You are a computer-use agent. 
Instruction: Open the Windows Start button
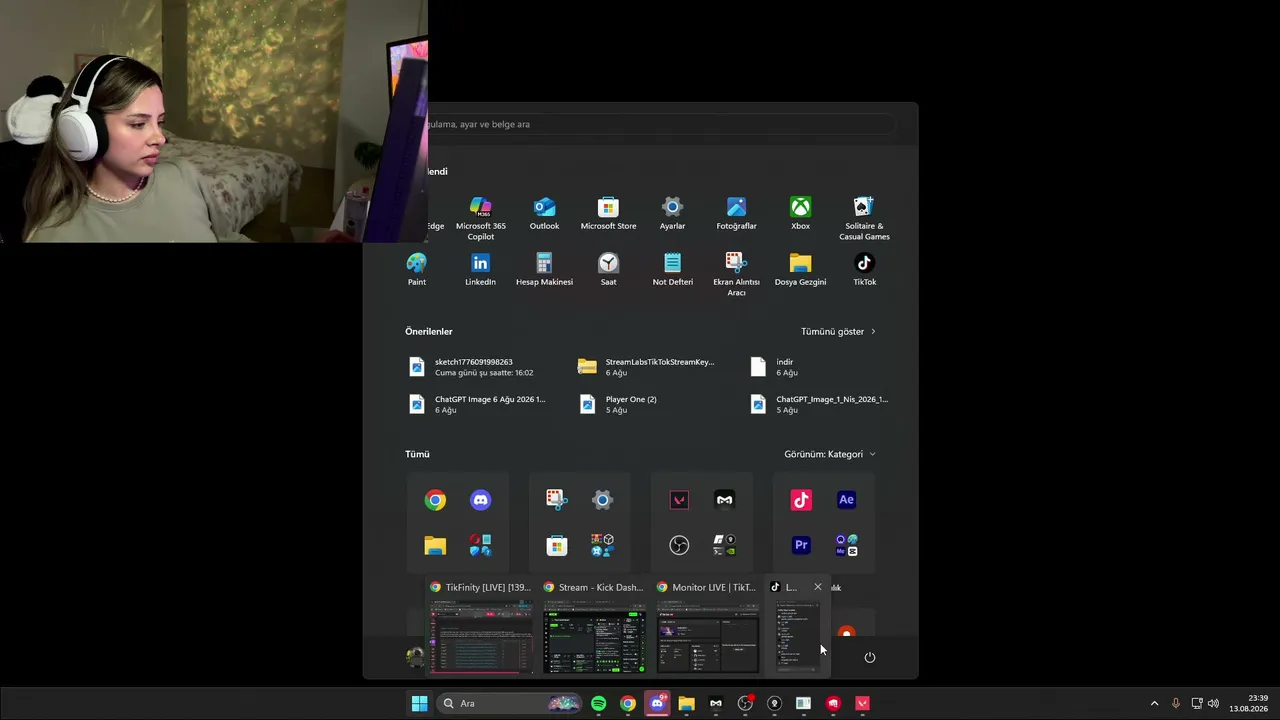tap(420, 704)
